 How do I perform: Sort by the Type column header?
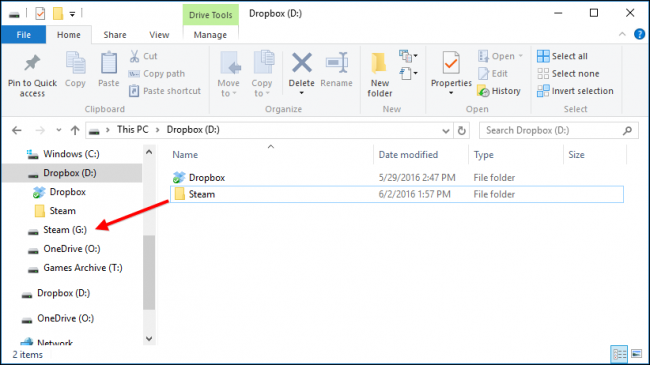pos(483,155)
